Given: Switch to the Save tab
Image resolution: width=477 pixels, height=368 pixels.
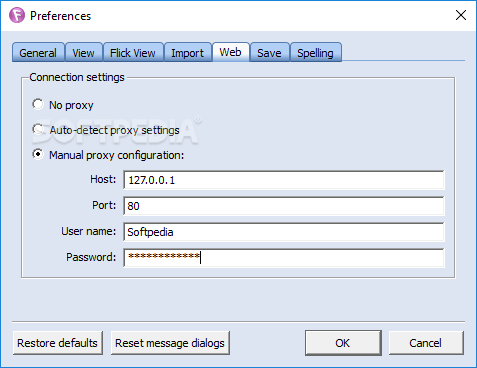Looking at the screenshot, I should point(269,53).
